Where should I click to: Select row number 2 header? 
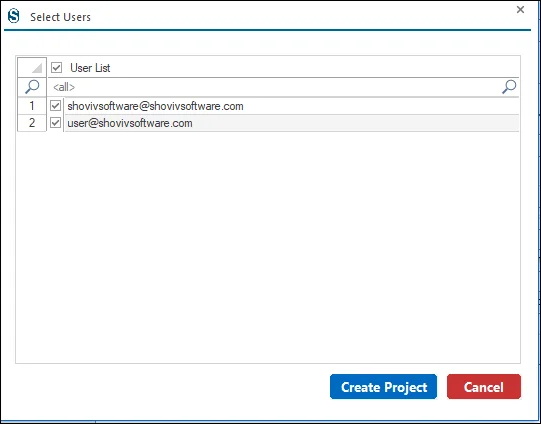pyautogui.click(x=32, y=123)
